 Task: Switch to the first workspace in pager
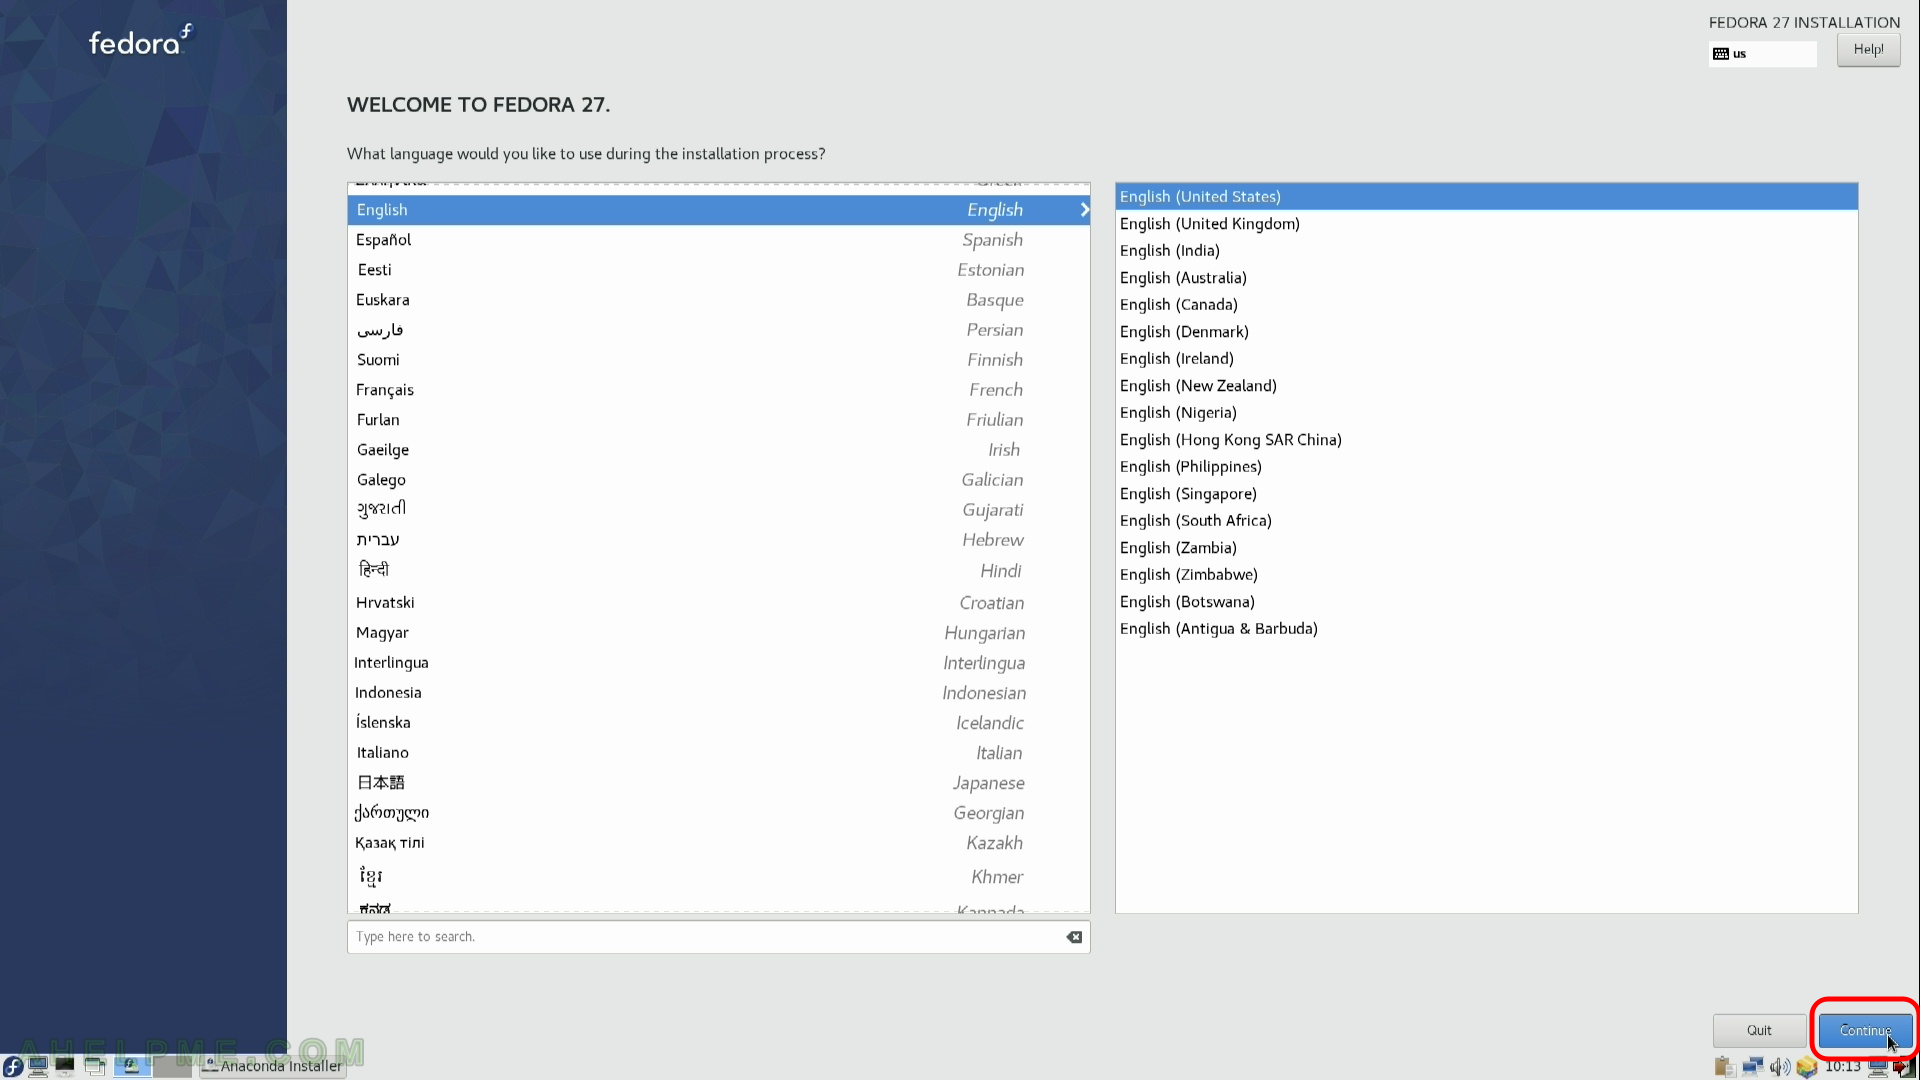click(x=132, y=1066)
